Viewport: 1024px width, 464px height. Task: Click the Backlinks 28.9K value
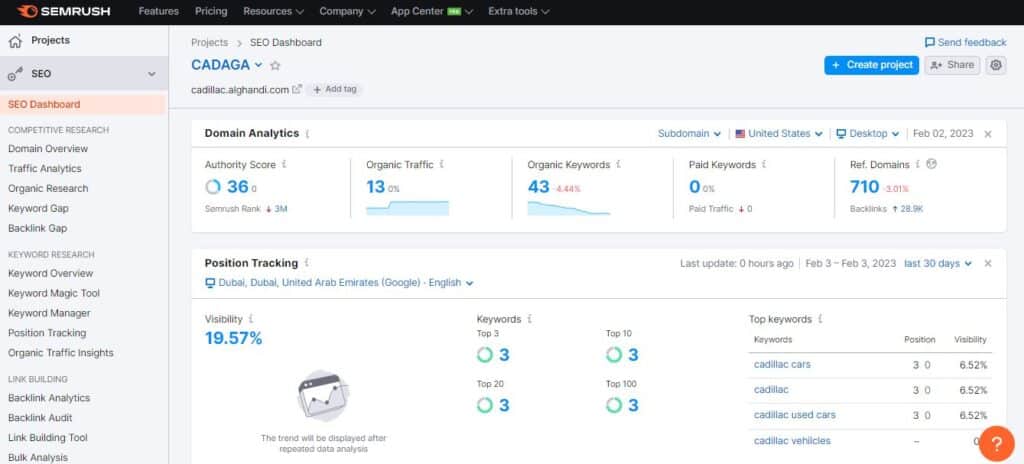[x=910, y=209]
